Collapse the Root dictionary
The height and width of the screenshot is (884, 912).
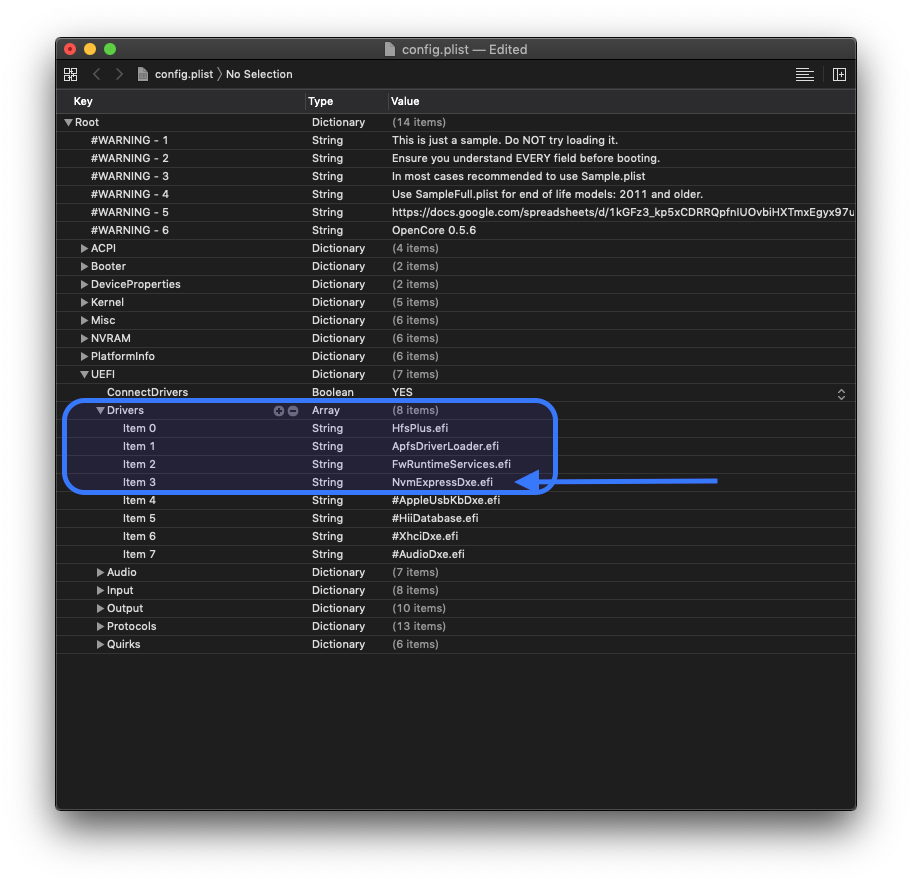[68, 122]
